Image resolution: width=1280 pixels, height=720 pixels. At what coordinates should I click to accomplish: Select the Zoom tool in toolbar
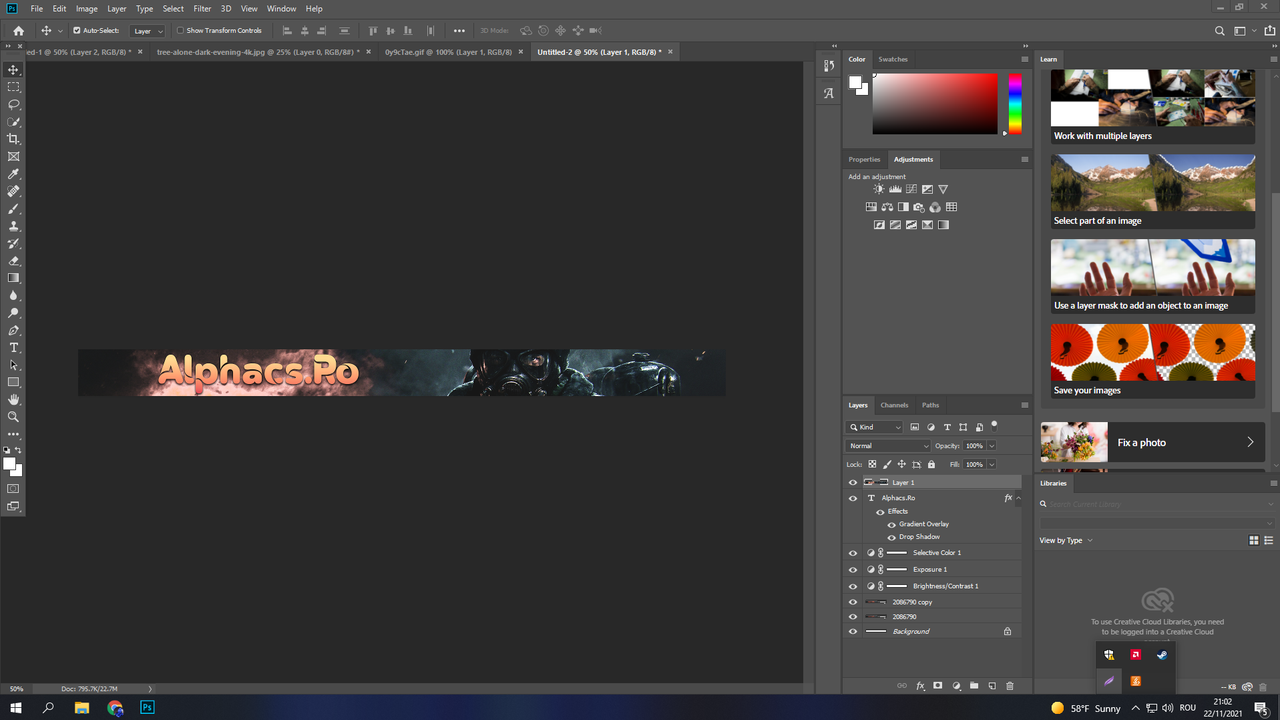(13, 417)
